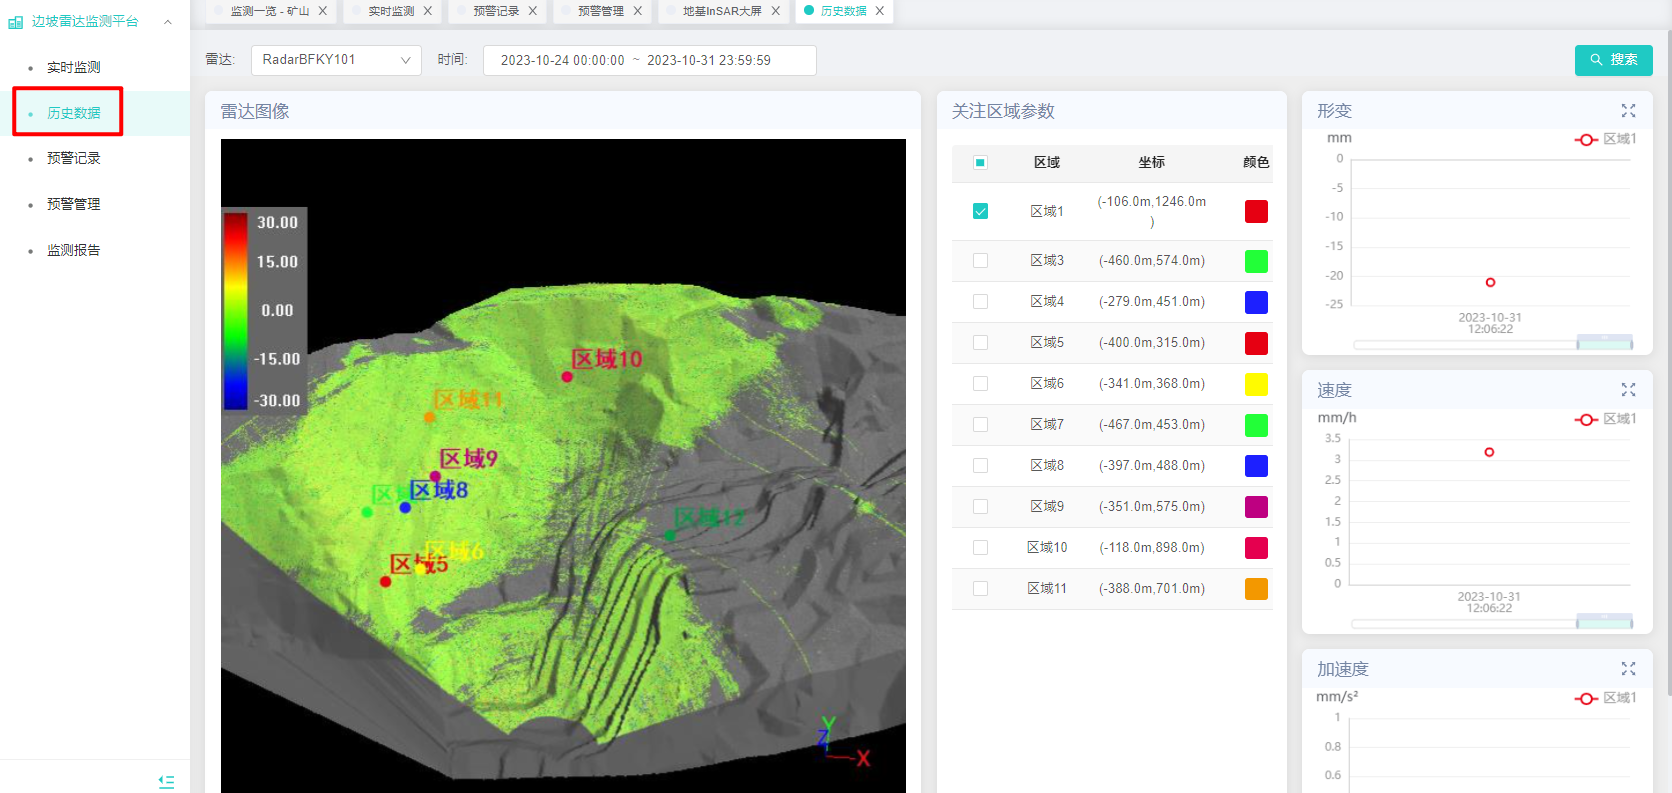Viewport: 1672px width, 793px height.
Task: Expand the 速度 chart to fullscreen
Action: (x=1628, y=390)
